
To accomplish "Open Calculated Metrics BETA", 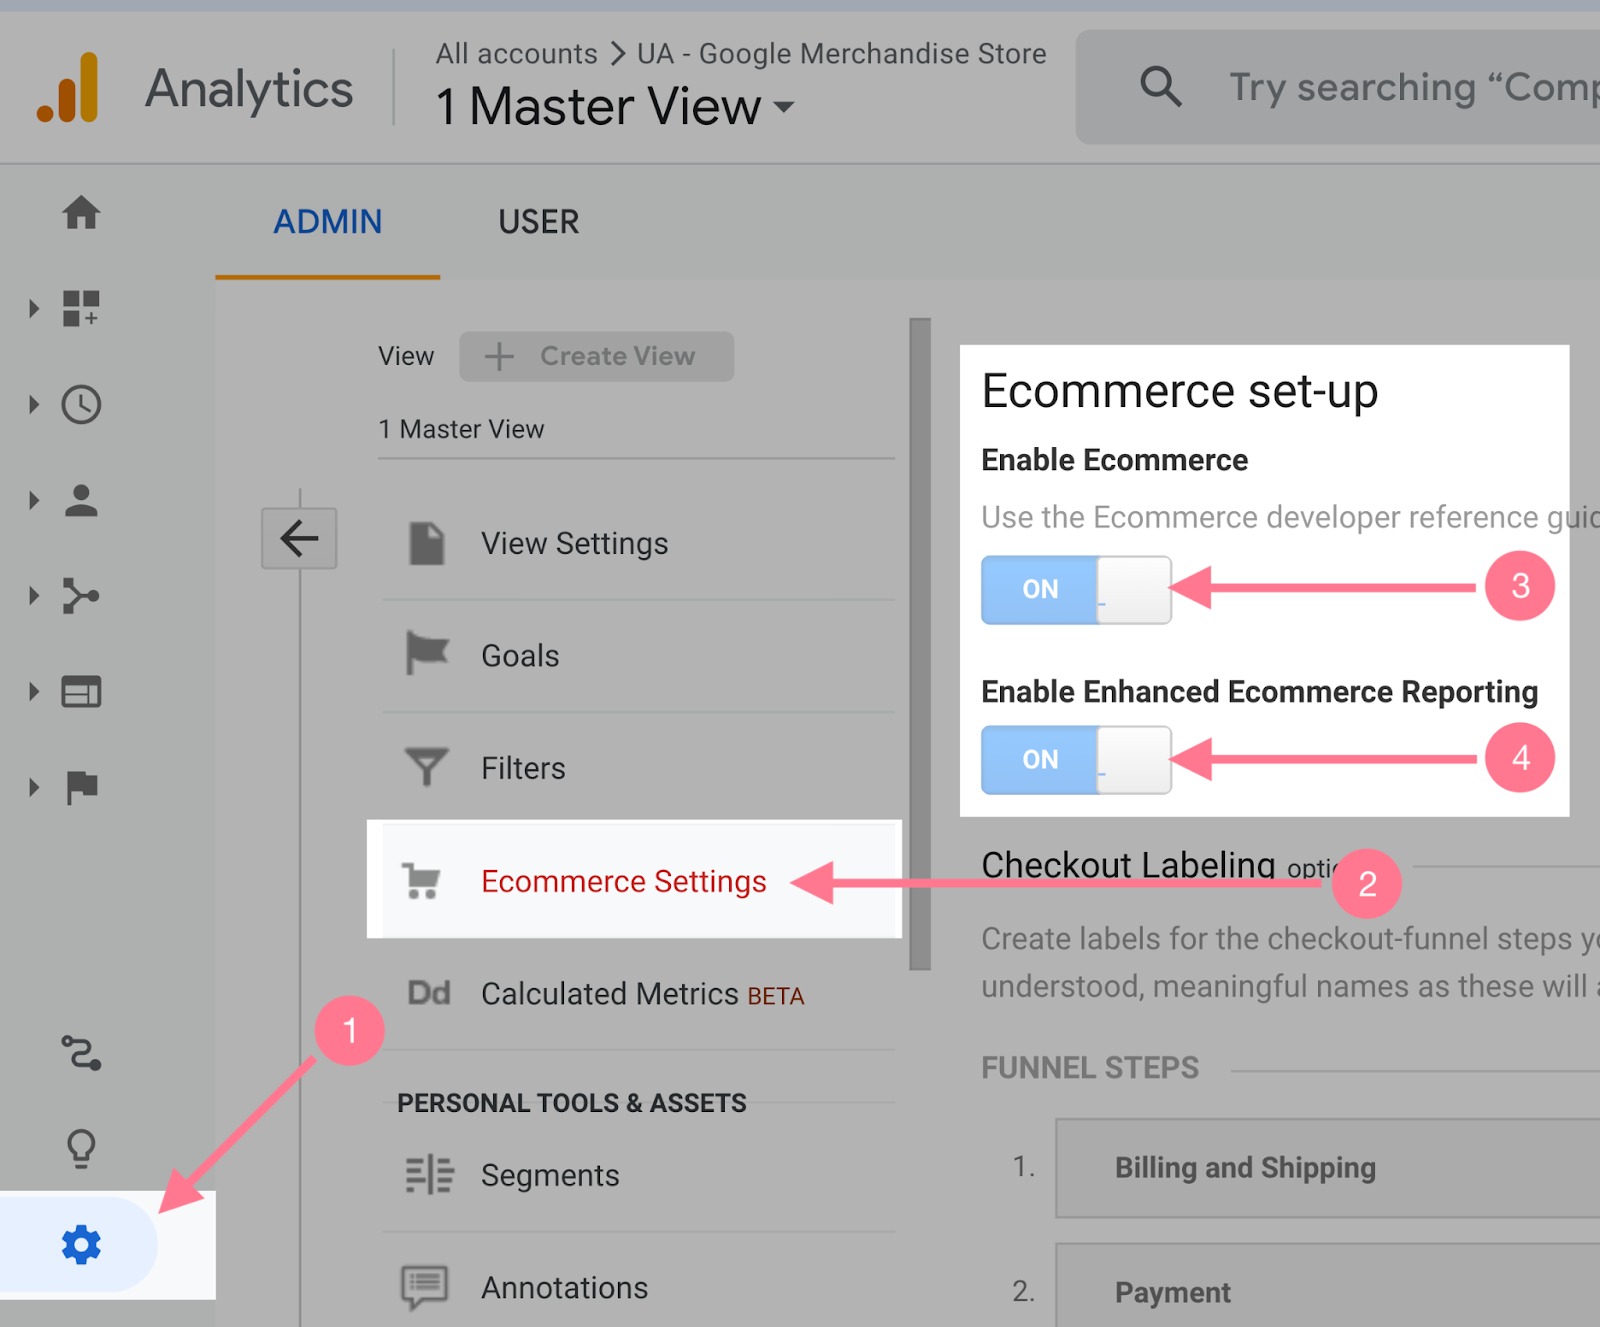I will 642,994.
